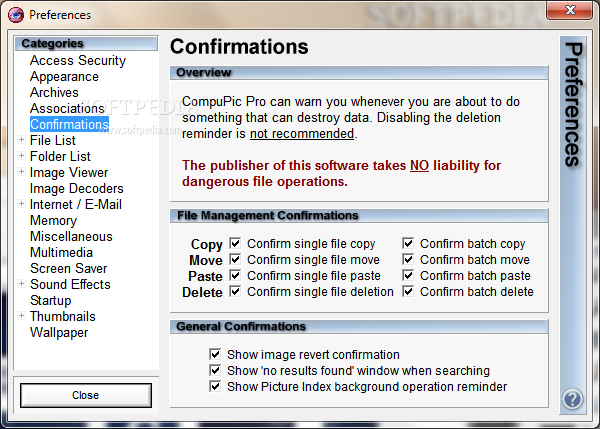Viewport: 600px width, 429px height.
Task: Select the Multimedia category
Action: pos(61,253)
